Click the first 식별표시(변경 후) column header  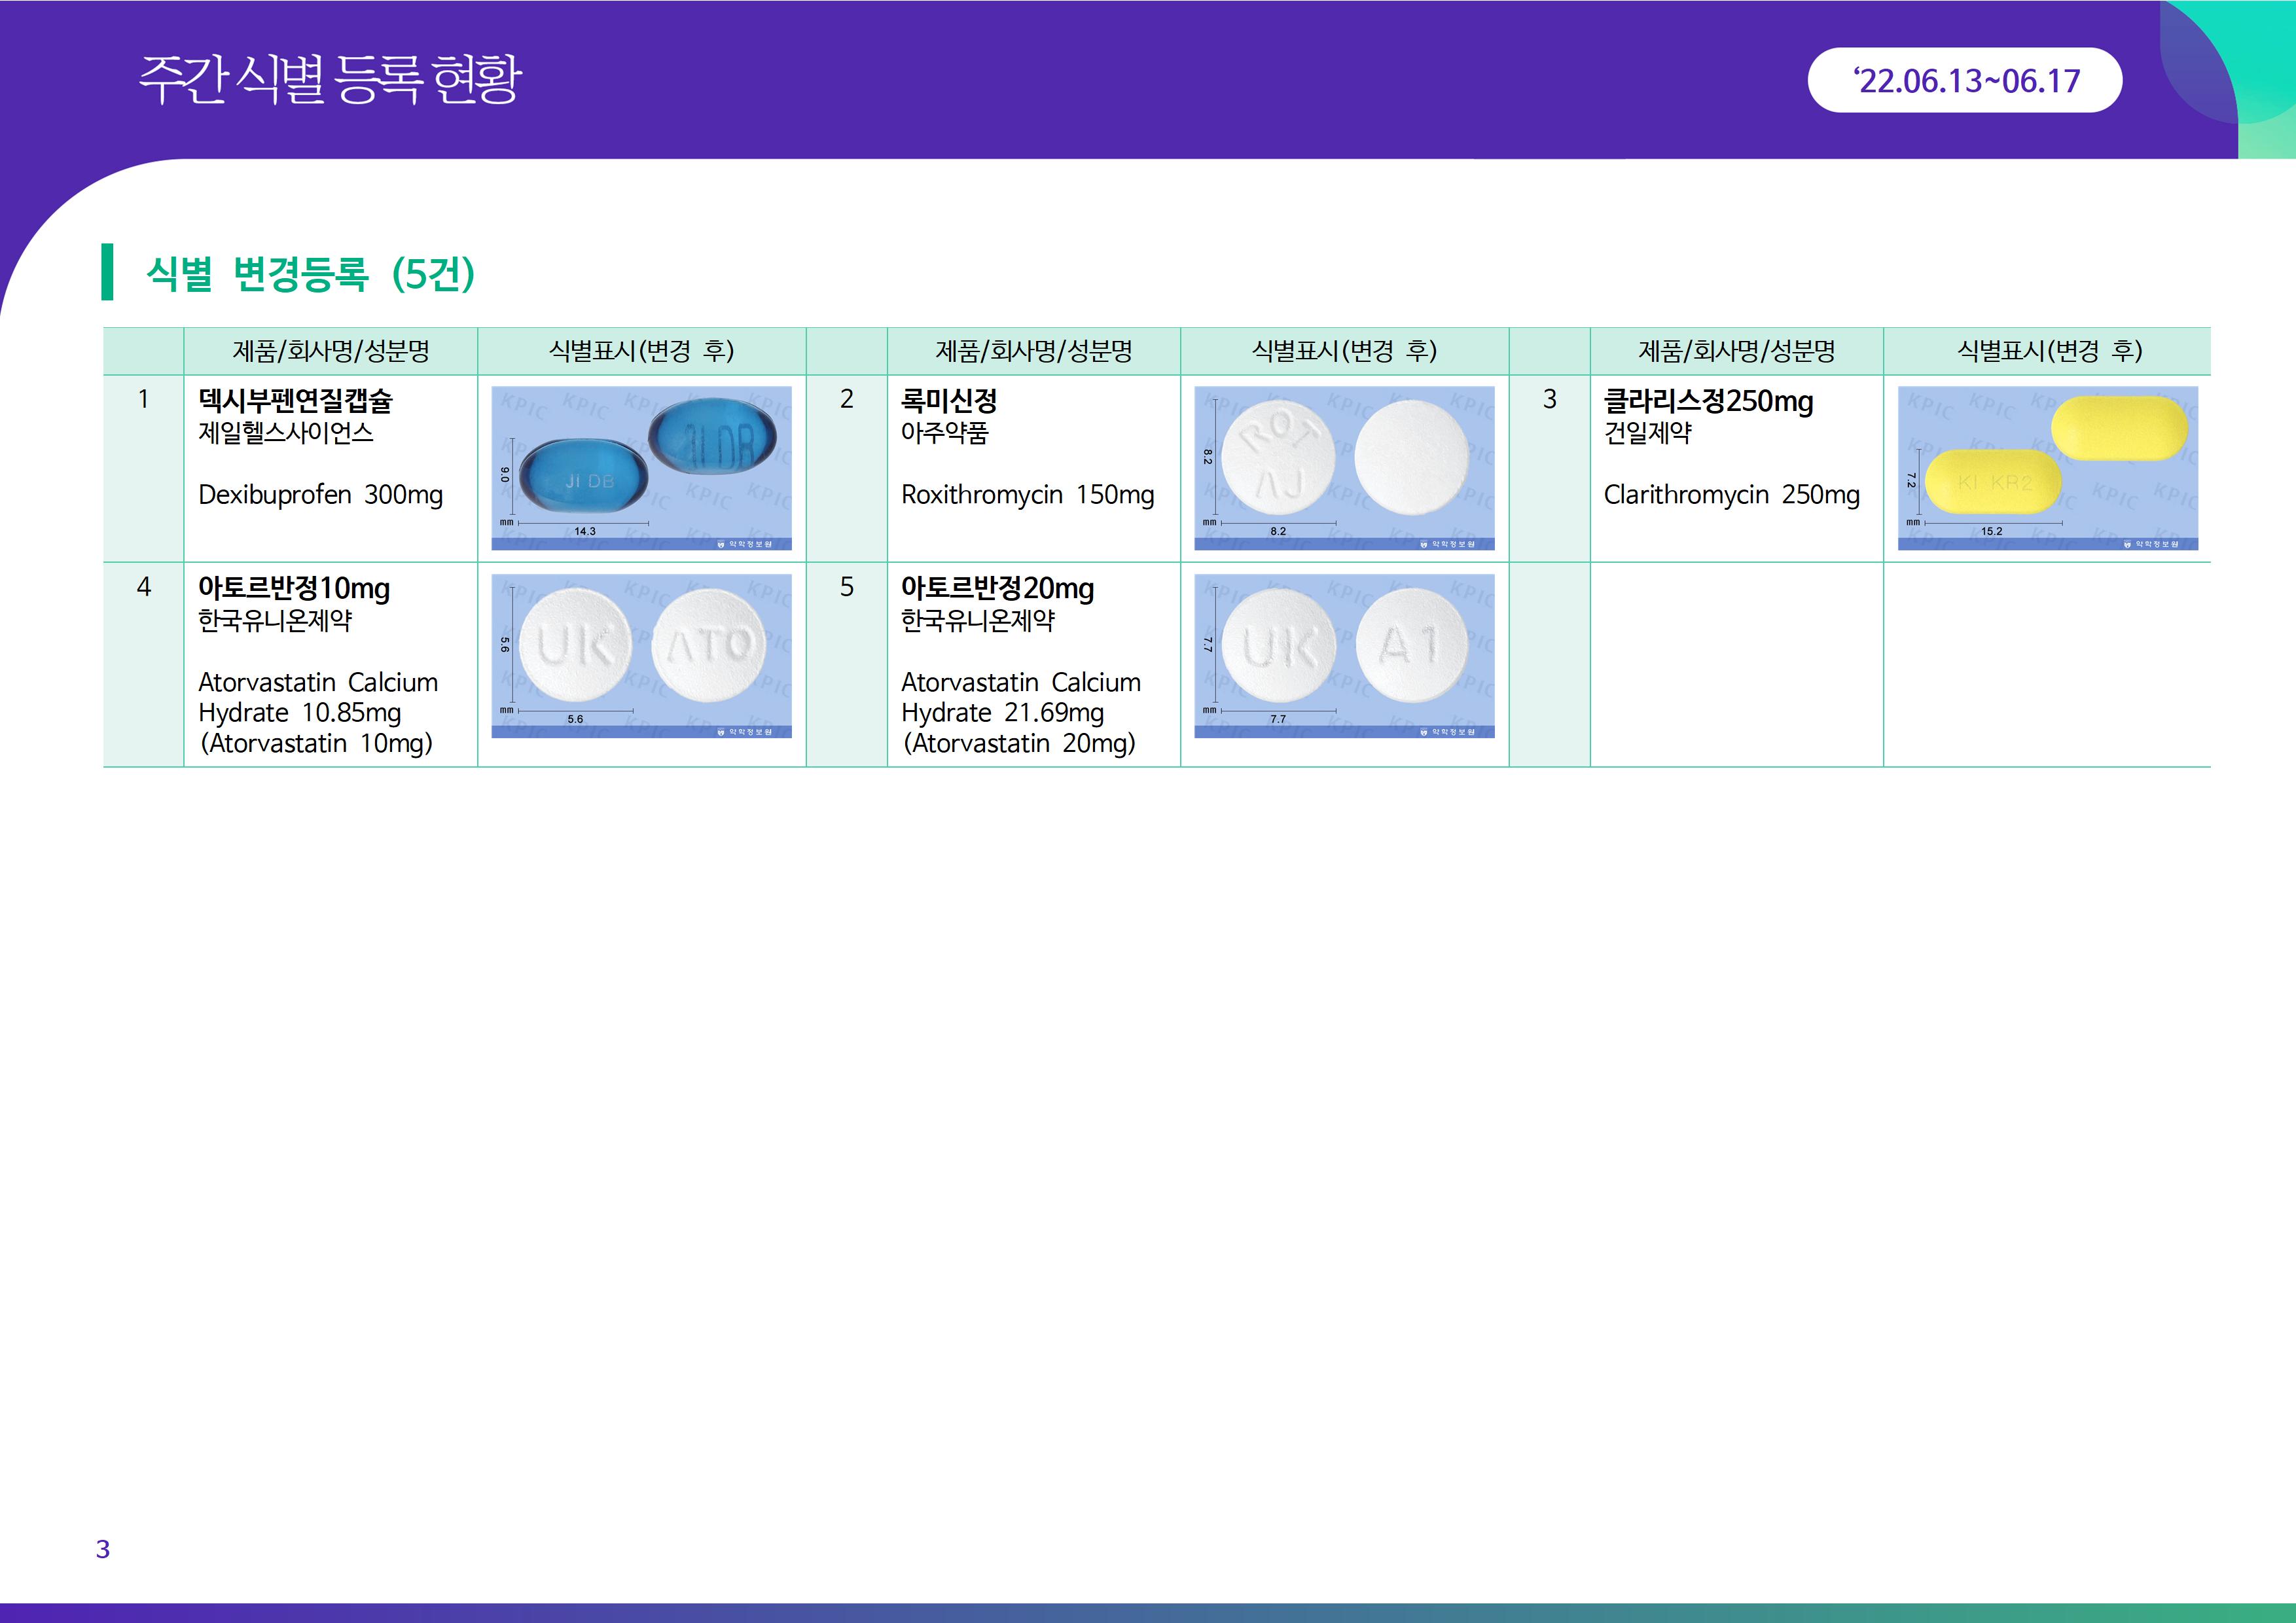pyautogui.click(x=641, y=351)
